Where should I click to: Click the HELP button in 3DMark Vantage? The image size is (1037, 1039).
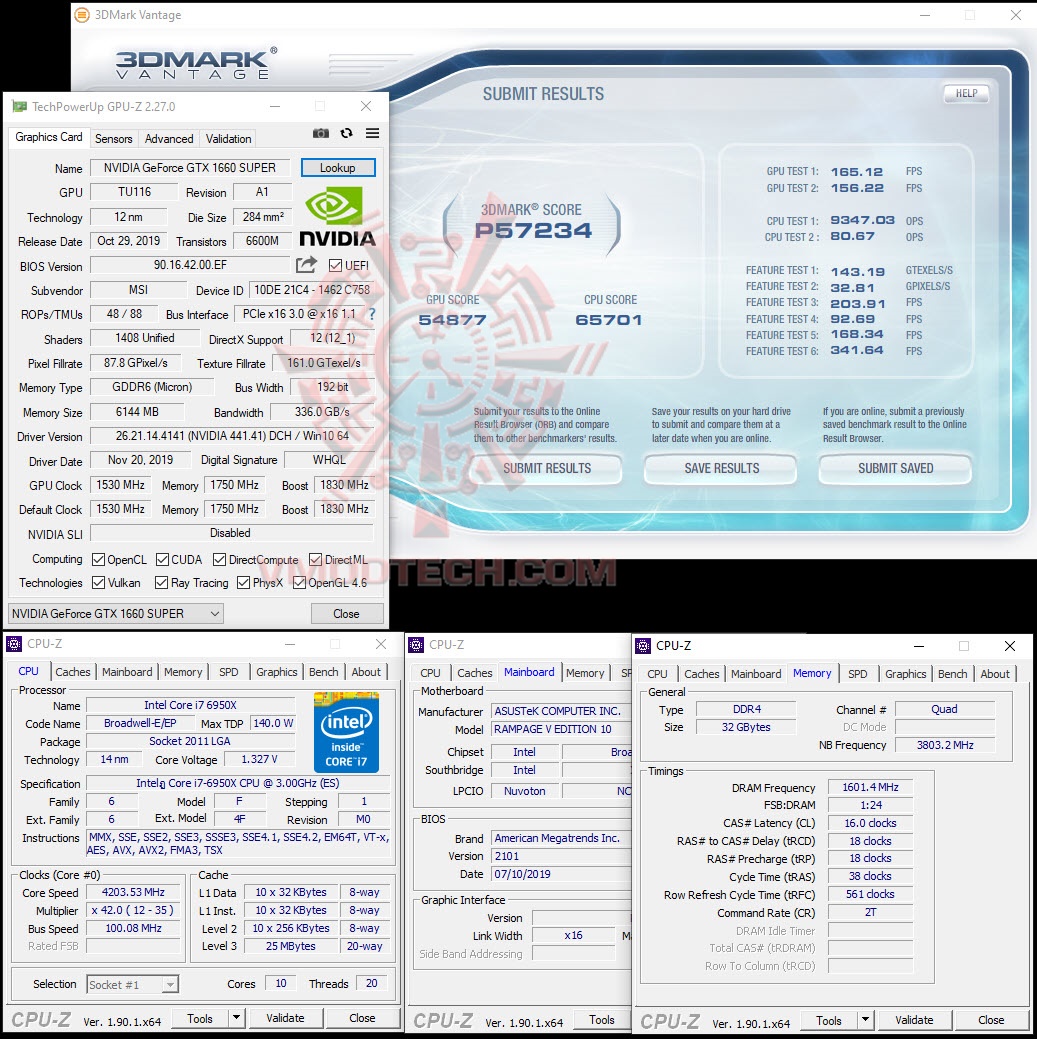click(x=966, y=93)
